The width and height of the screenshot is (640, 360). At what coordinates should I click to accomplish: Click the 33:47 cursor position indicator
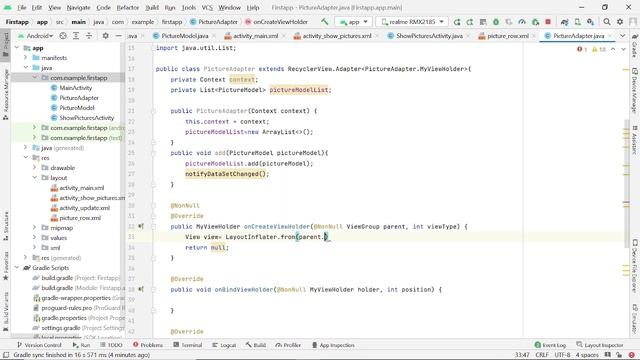click(522, 355)
